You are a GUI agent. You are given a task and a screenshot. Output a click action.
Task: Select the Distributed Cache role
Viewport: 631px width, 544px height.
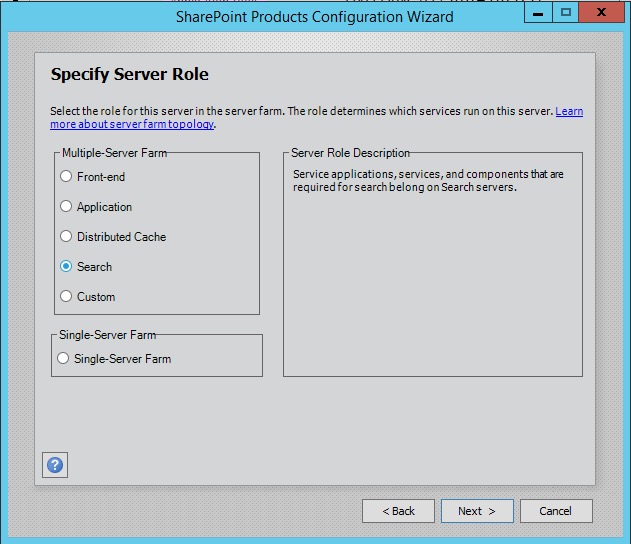(x=66, y=236)
